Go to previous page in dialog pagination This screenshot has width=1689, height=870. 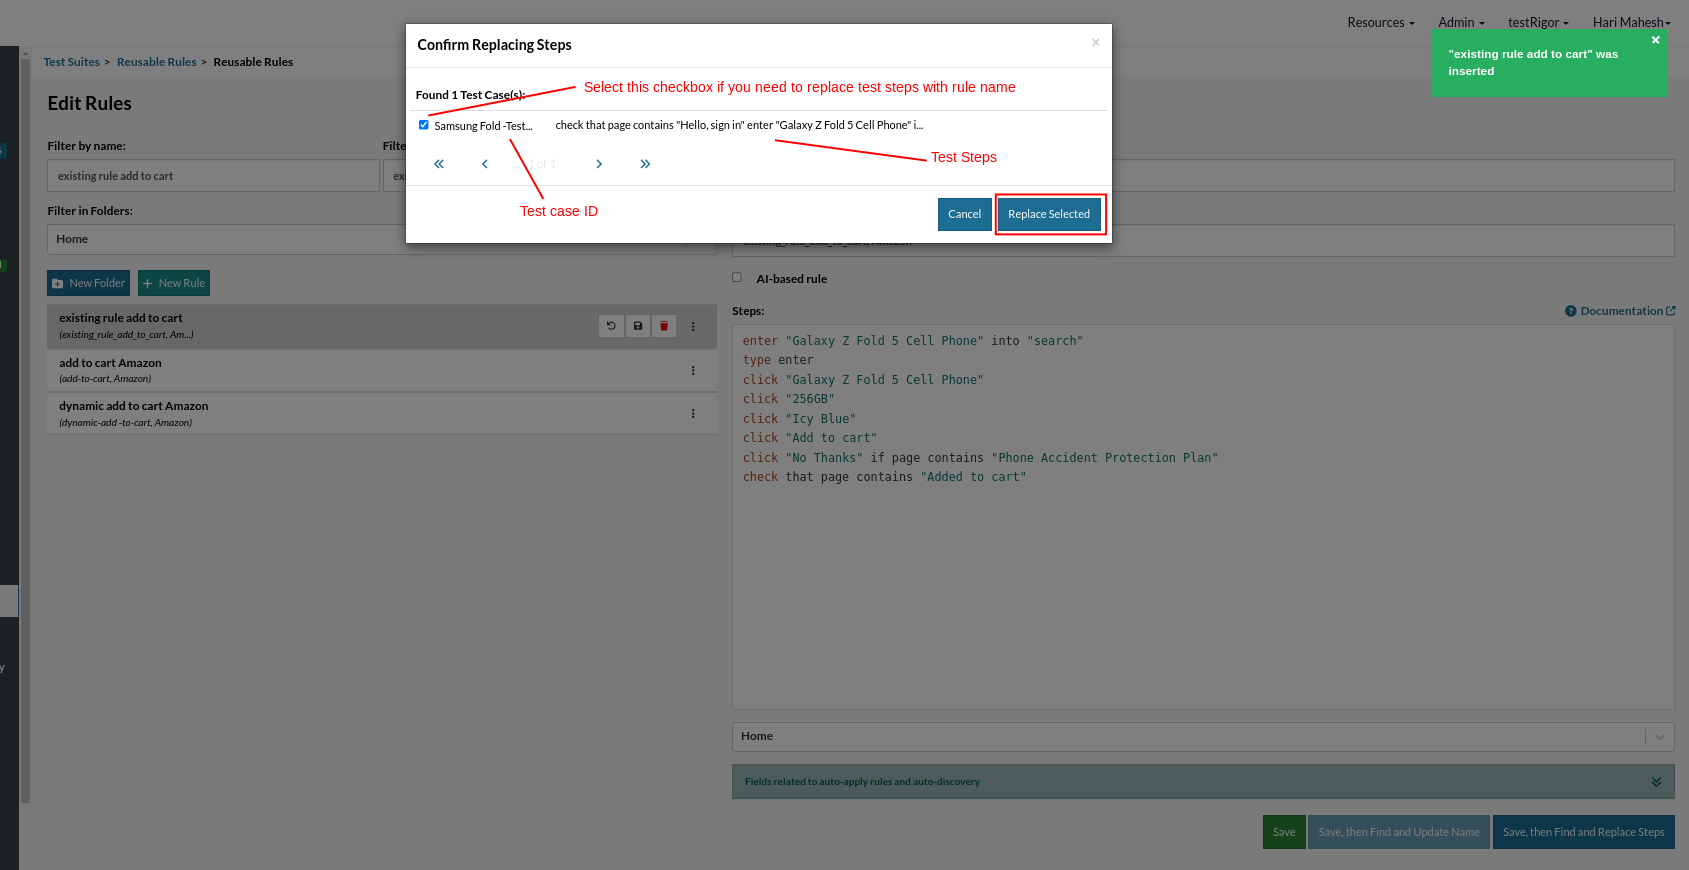[485, 164]
